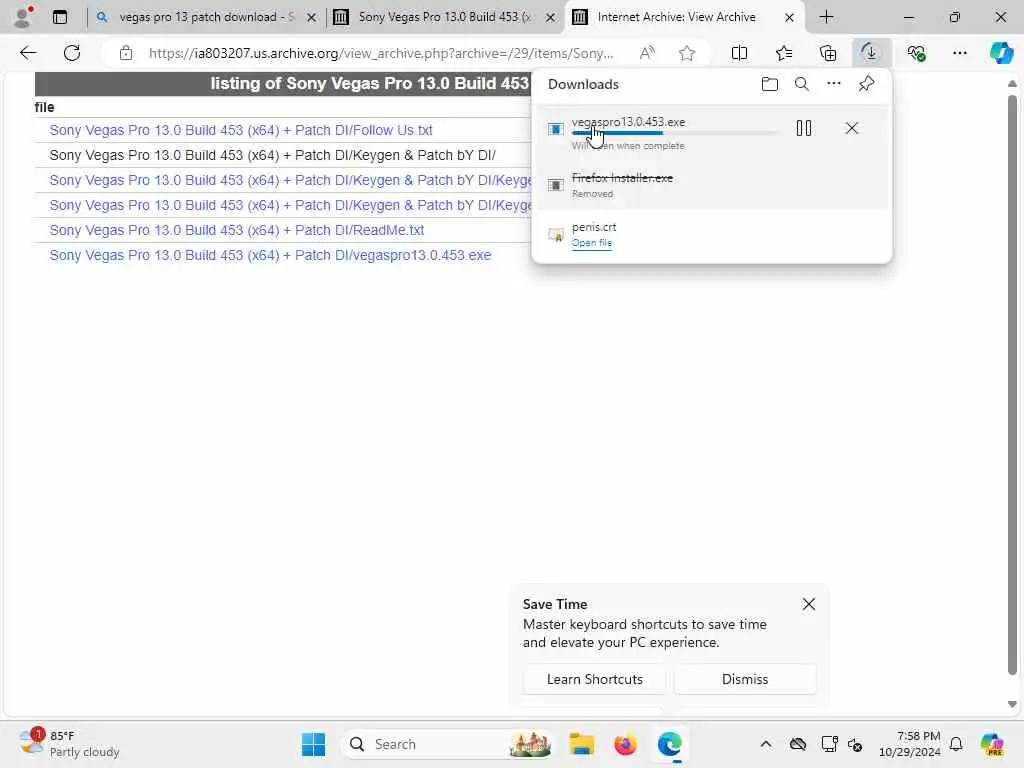The width and height of the screenshot is (1024, 768).
Task: Add page to favorites star
Action: [x=686, y=53]
